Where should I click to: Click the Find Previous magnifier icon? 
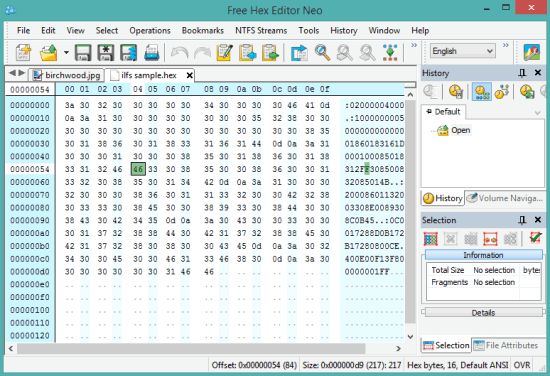[344, 52]
